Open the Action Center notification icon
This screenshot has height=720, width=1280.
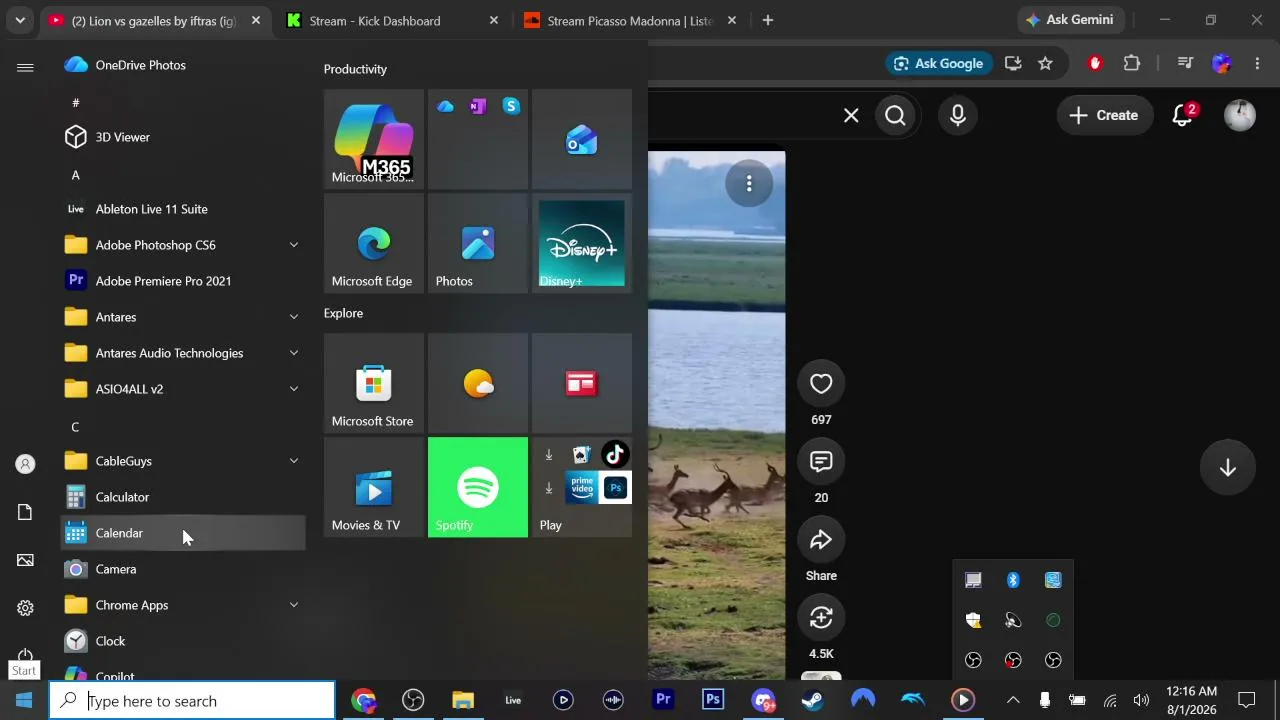(1247, 700)
